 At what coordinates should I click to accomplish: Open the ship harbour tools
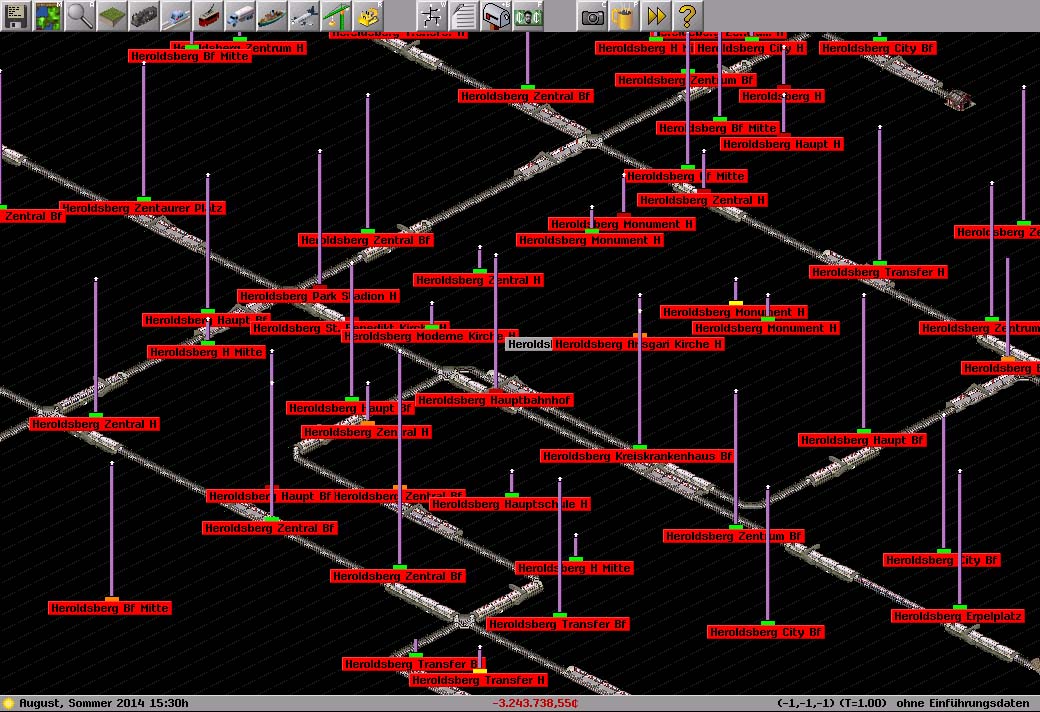point(272,16)
